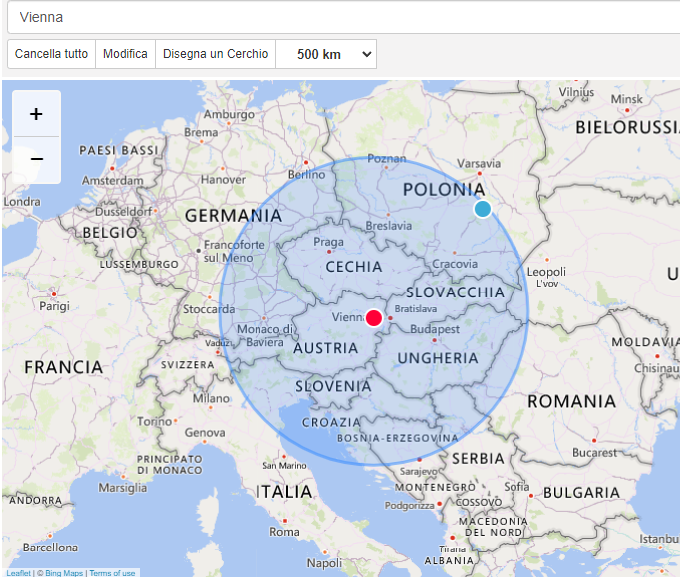This screenshot has height=577, width=680.
Task: Click the red circle center marker
Action: pos(374,318)
